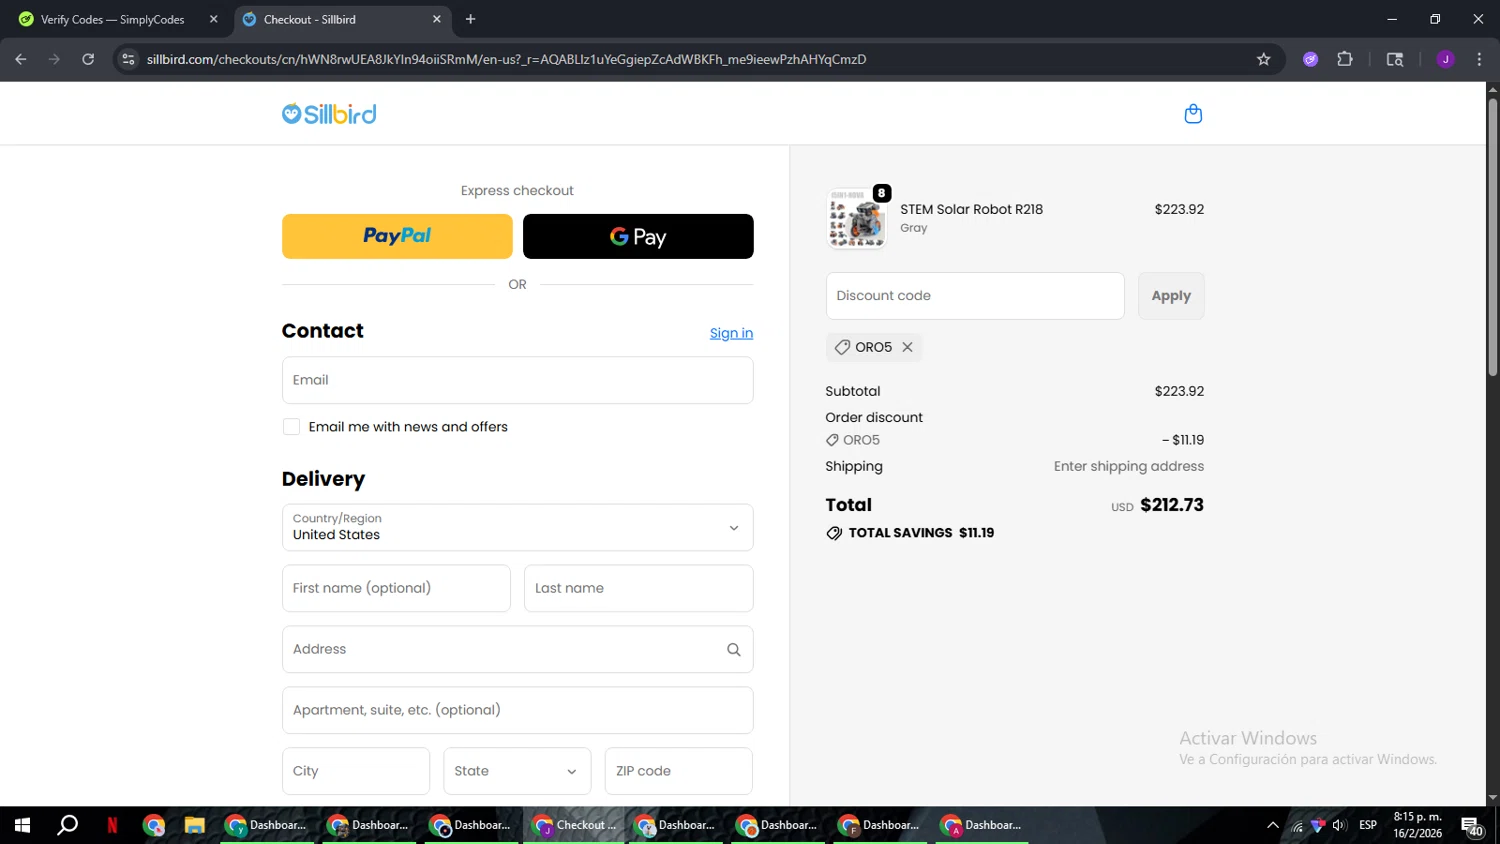The image size is (1500, 844).
Task: Open a new browser tab
Action: (x=470, y=19)
